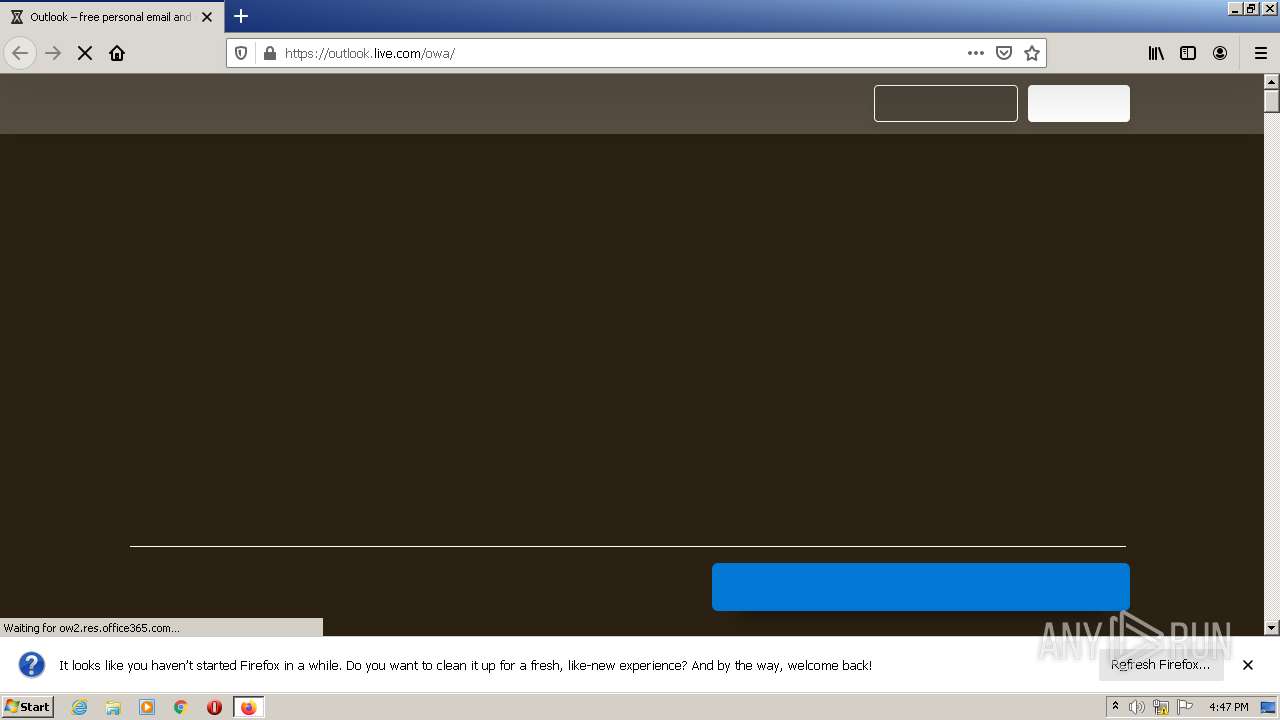Screen dimensions: 1280x720
Task: Click the white button in page header
Action: (x=1079, y=103)
